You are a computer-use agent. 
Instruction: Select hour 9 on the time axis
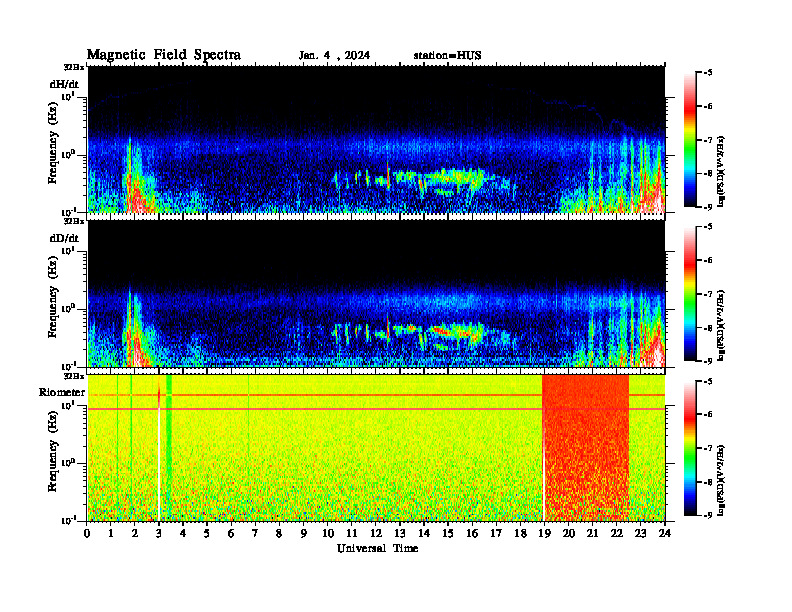[x=304, y=533]
